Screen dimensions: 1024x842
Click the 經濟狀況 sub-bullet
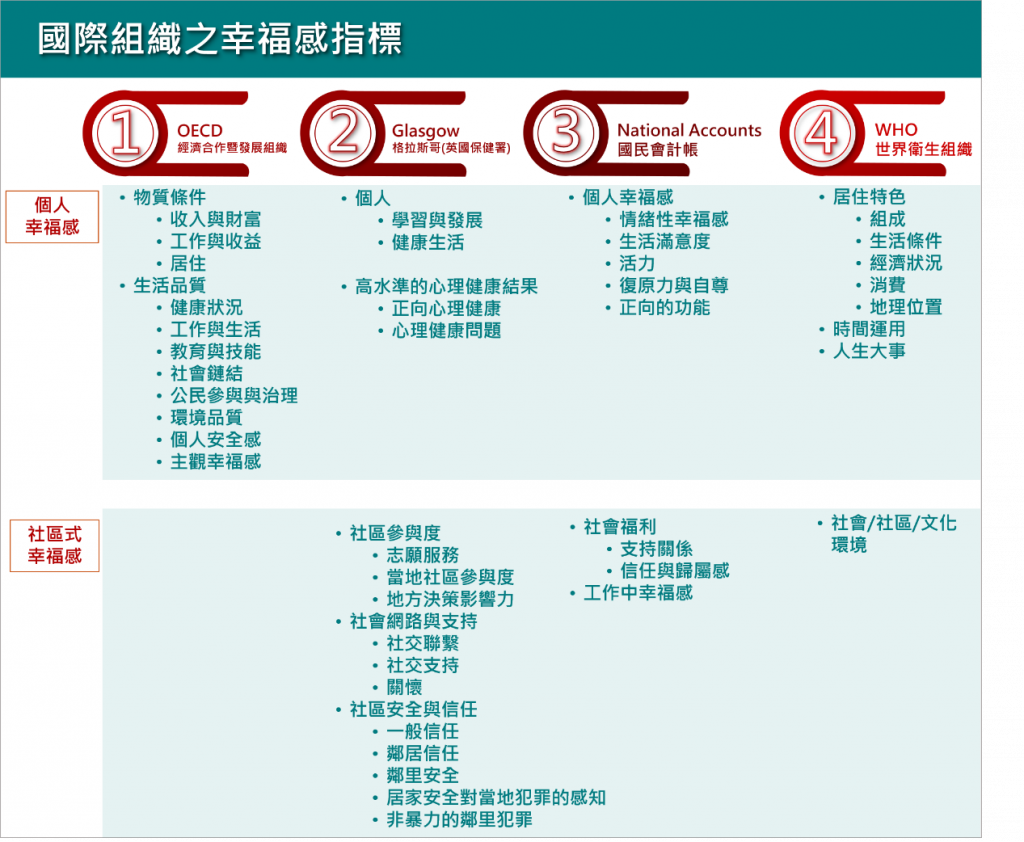[906, 263]
